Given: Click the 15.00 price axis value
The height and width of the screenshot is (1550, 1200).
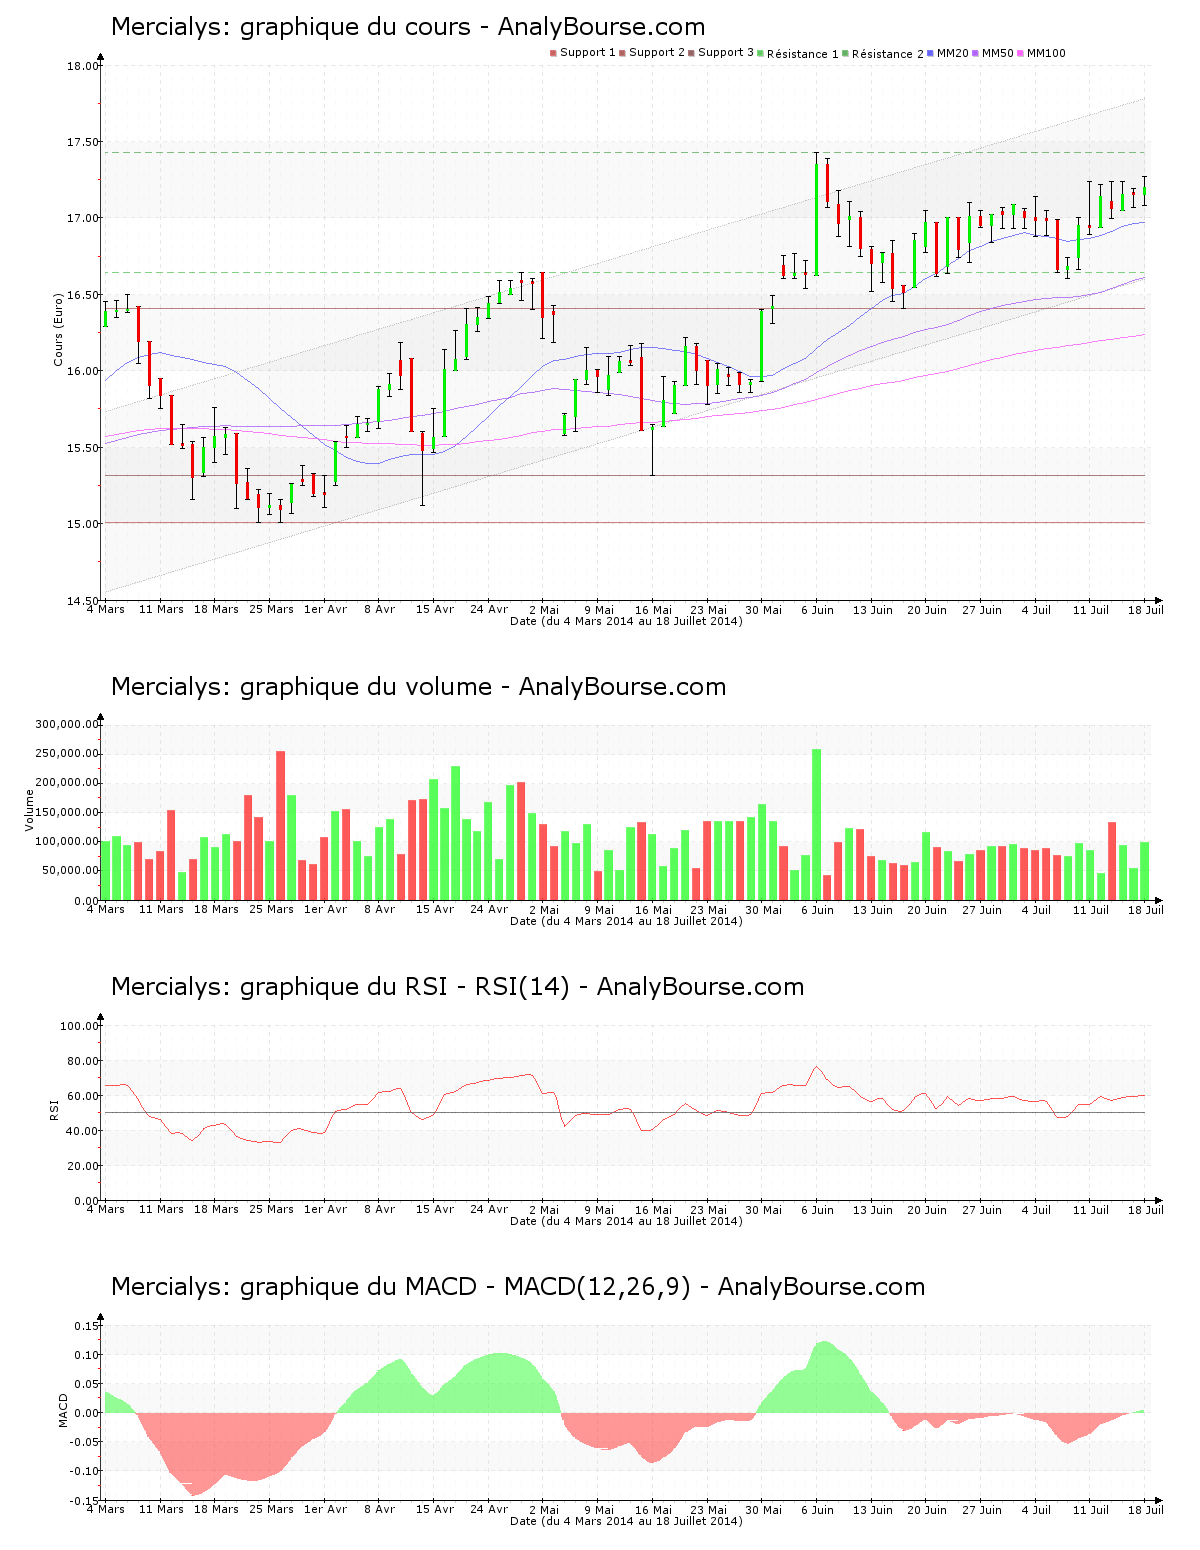Looking at the screenshot, I should 83,524.
